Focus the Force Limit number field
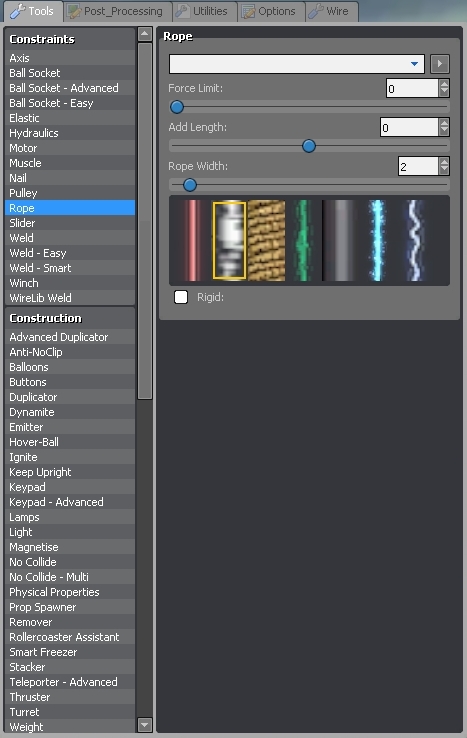Viewport: 467px width, 738px height. point(412,88)
